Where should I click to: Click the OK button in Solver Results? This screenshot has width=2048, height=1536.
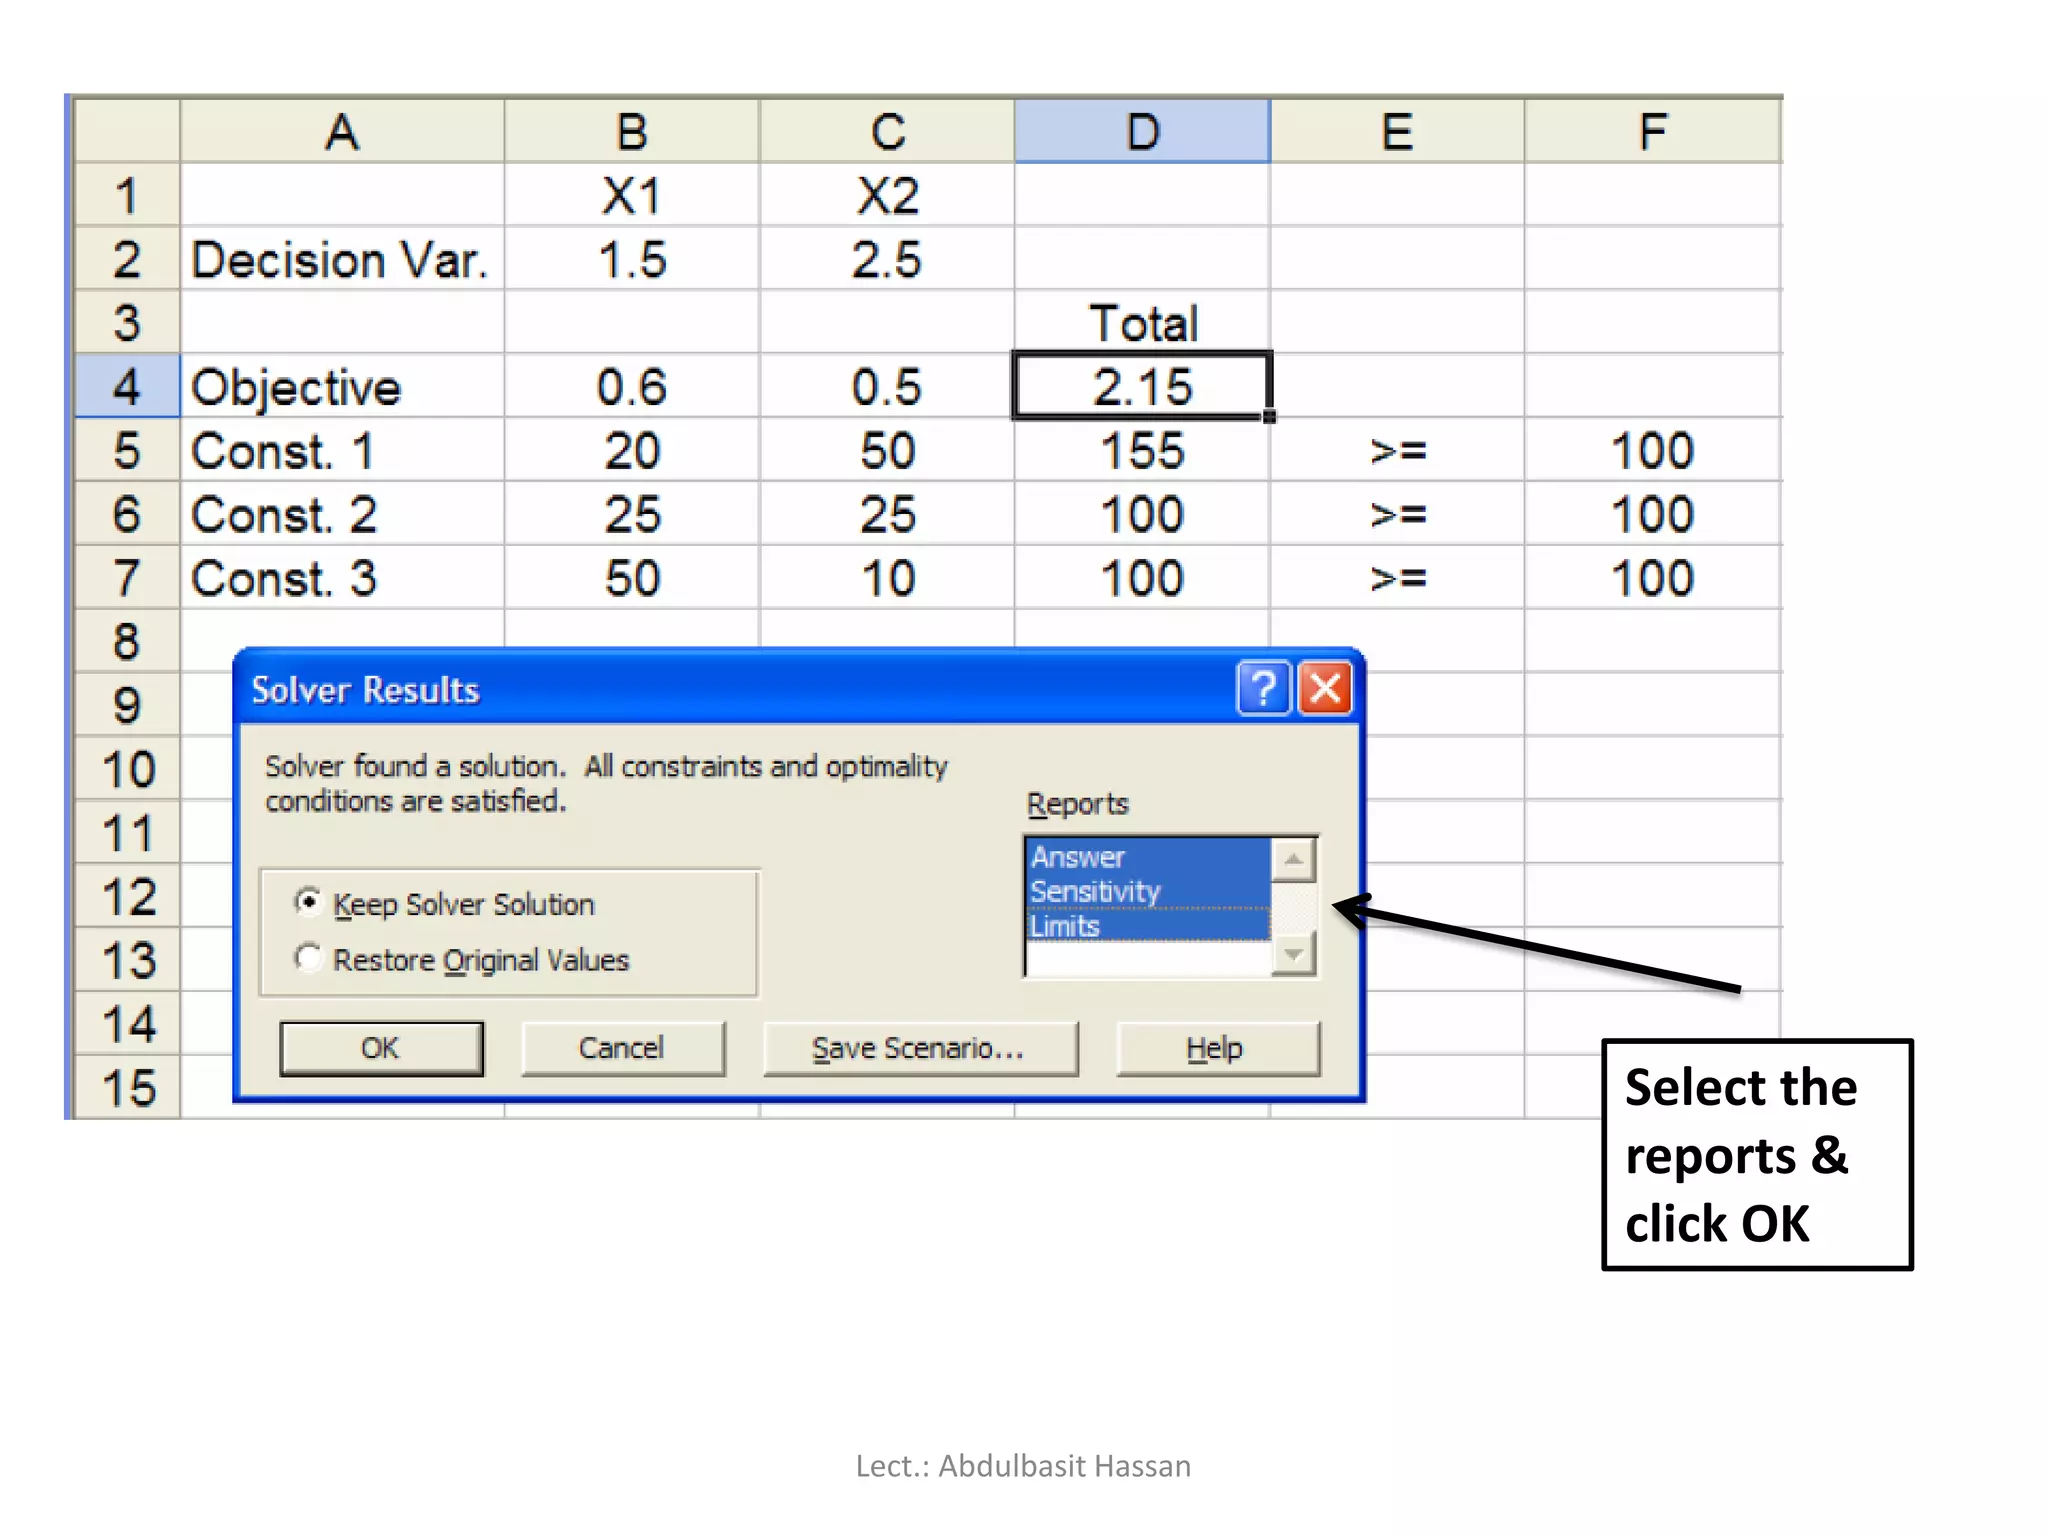(x=381, y=1048)
